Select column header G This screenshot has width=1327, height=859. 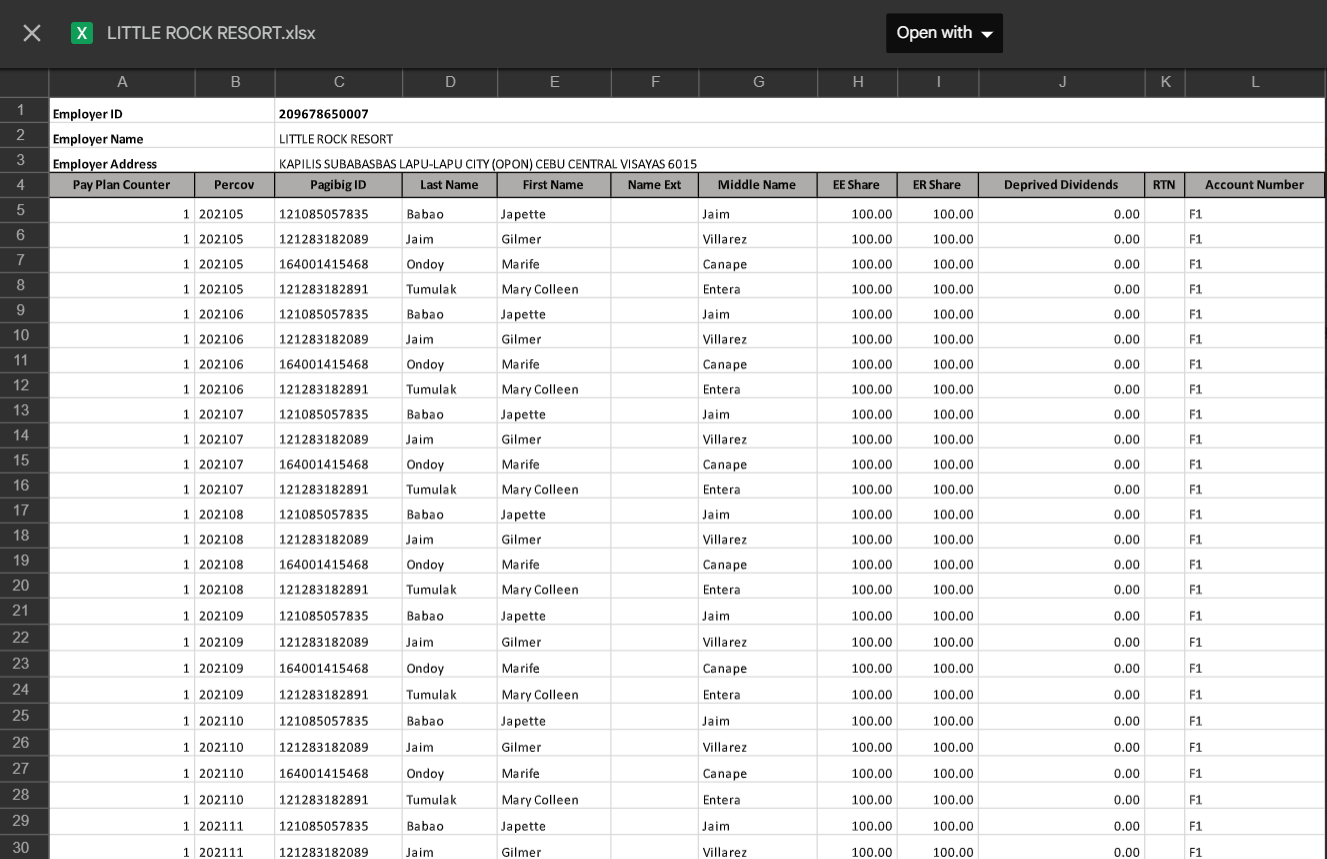758,82
